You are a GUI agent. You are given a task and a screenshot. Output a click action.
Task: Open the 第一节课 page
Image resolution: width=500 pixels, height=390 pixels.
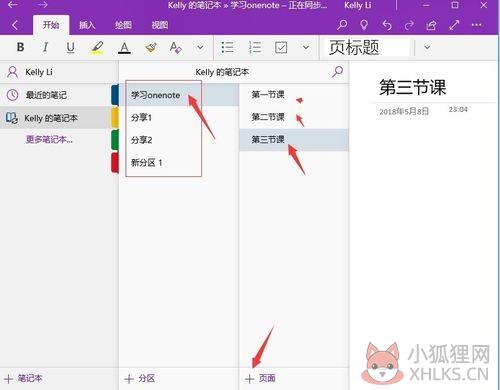tap(294, 95)
